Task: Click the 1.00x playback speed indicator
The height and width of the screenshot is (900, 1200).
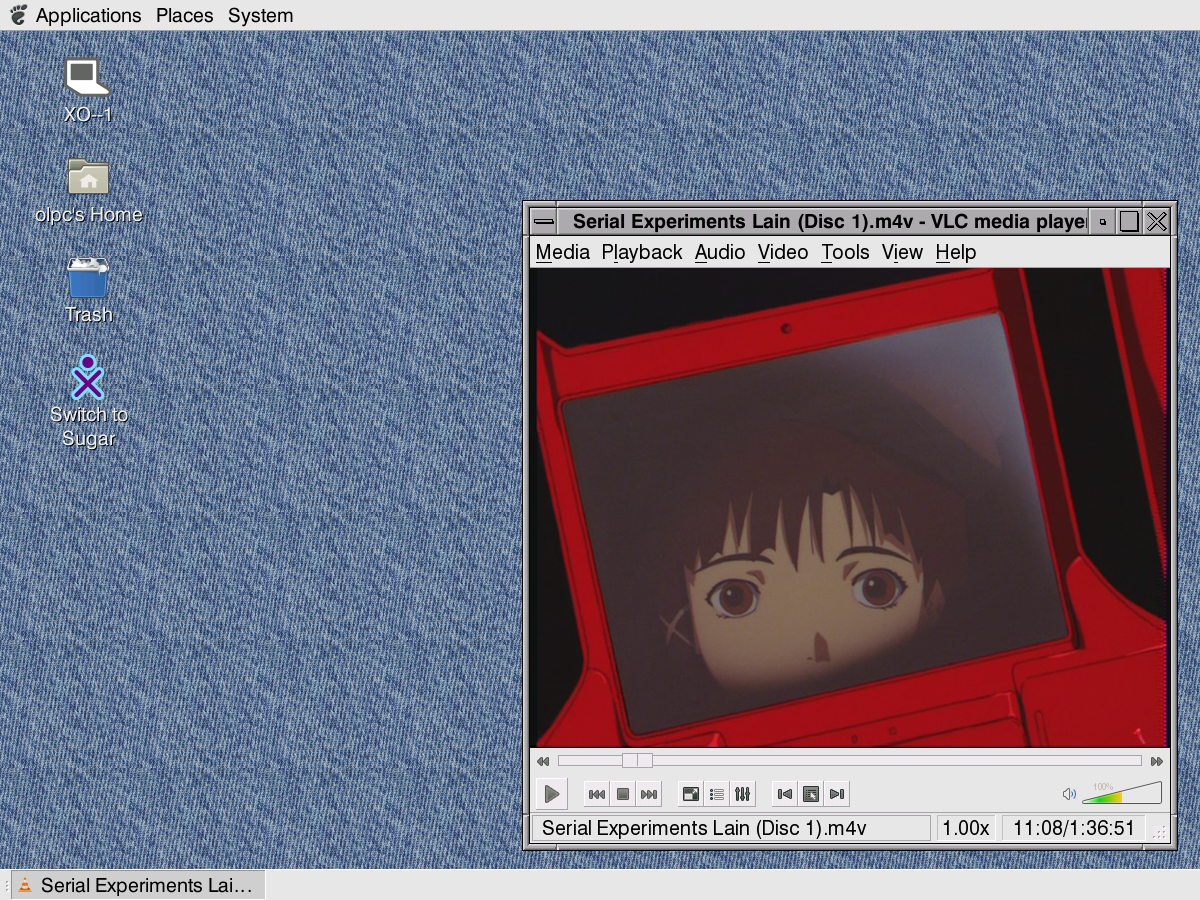Action: pos(966,828)
